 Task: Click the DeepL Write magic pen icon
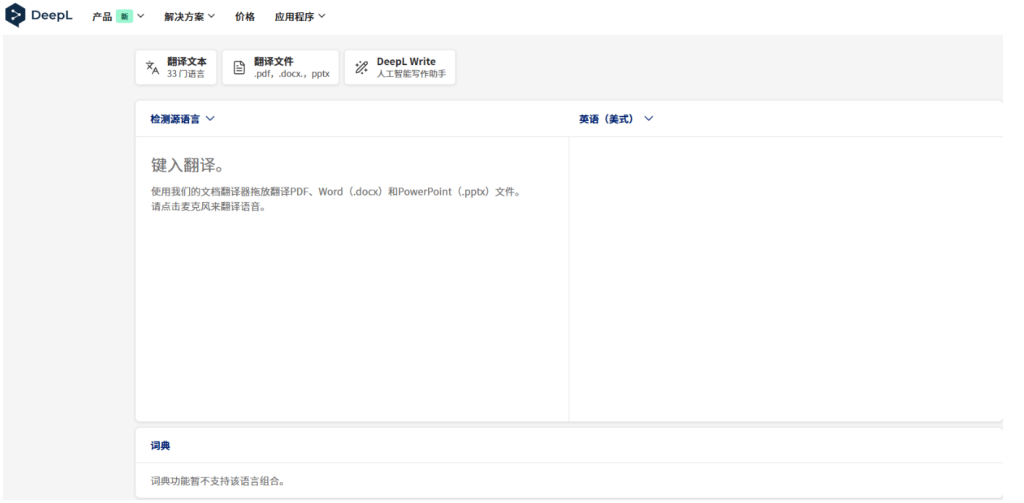point(361,67)
